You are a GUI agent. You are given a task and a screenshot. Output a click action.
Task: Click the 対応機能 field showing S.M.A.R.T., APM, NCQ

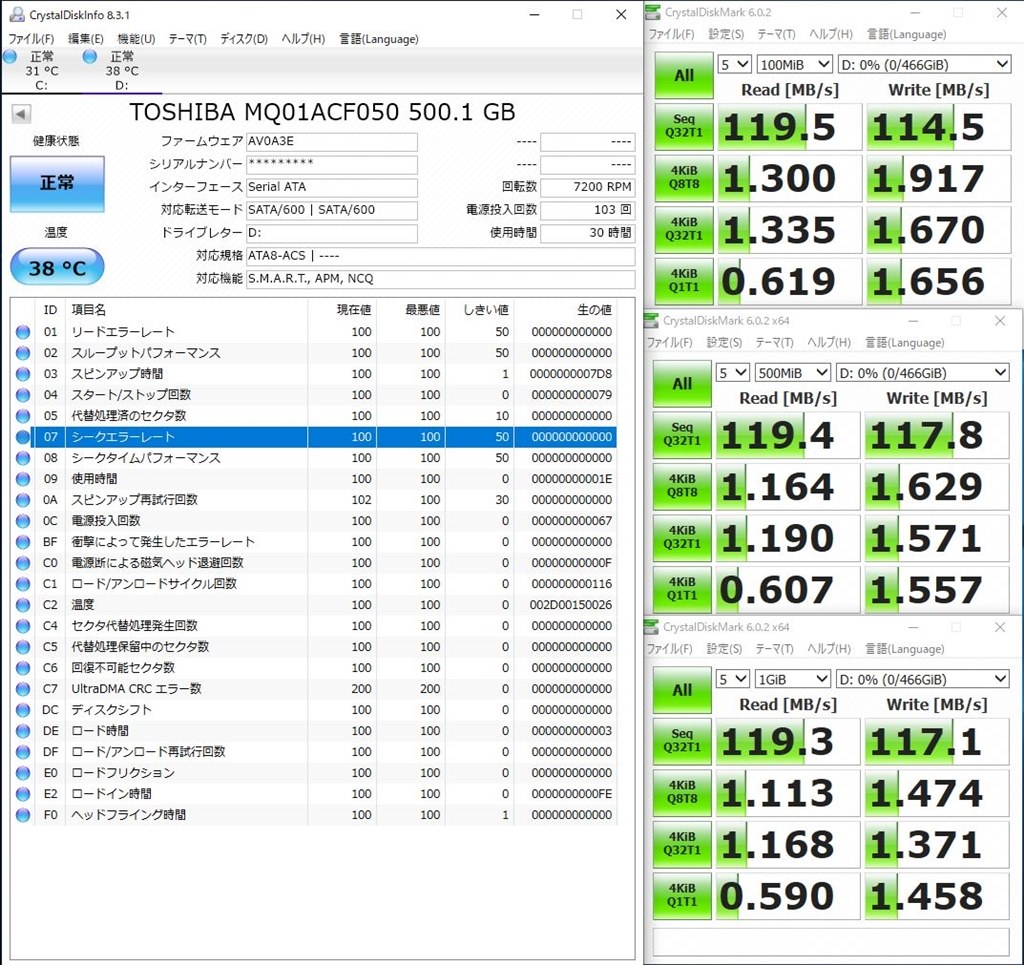coord(440,279)
